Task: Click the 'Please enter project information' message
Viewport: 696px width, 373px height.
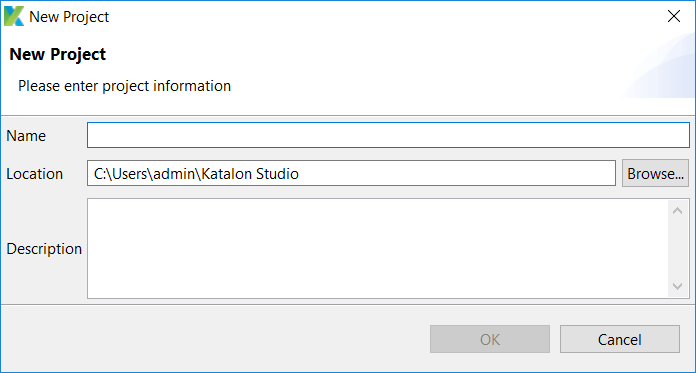Action: pyautogui.click(x=124, y=86)
